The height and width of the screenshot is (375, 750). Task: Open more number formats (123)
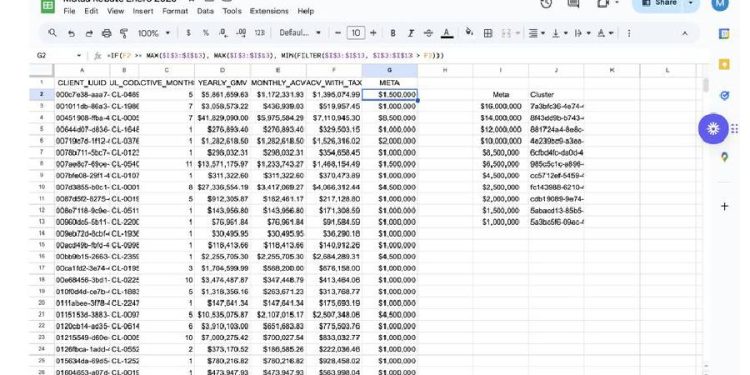259,33
